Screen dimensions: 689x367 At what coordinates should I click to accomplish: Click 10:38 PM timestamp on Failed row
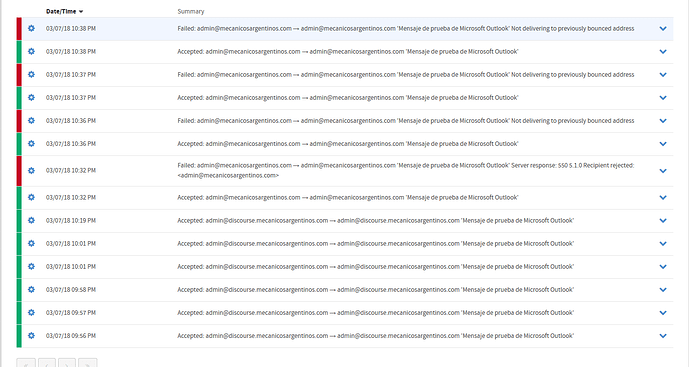[71, 29]
